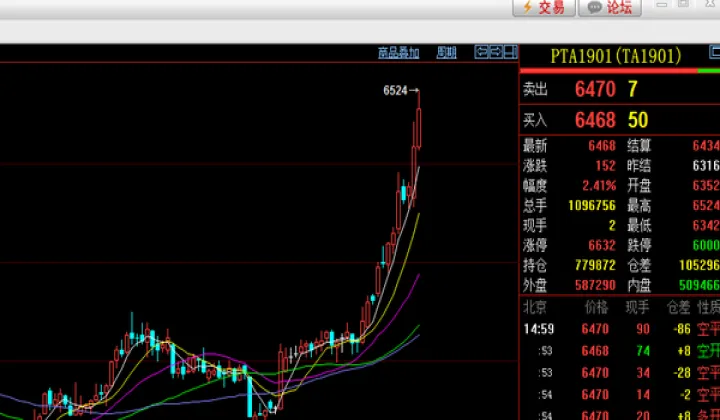Click the left-arrow chart navigation icon
720x420 pixels.
point(481,52)
